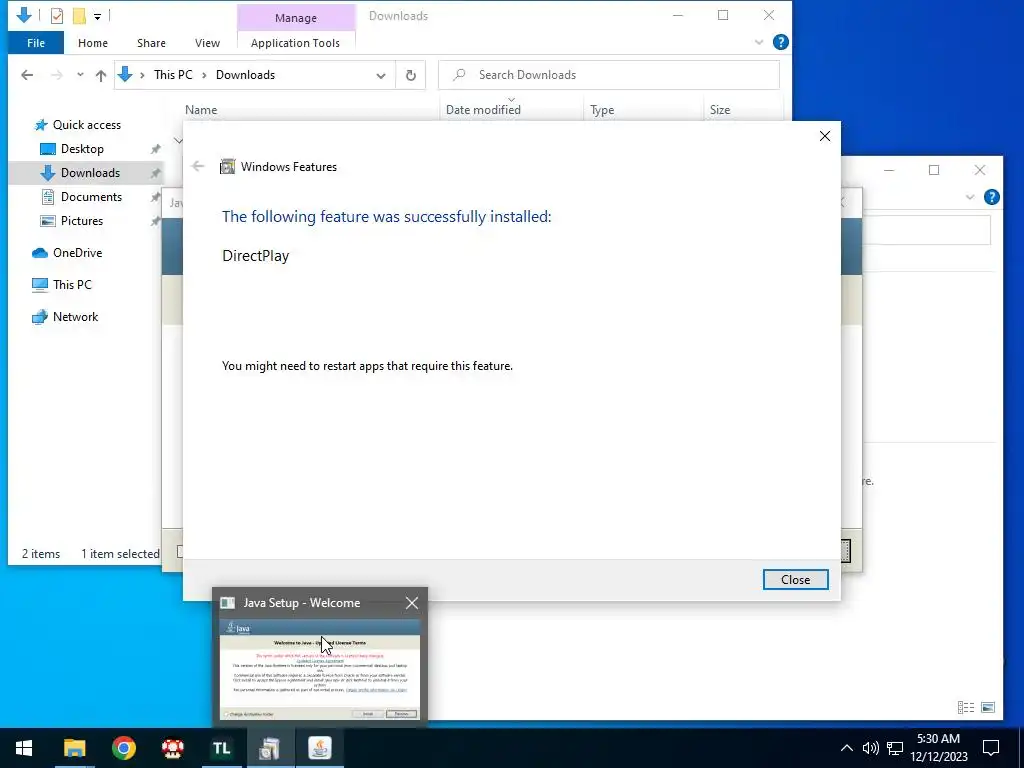This screenshot has width=1024, height=768.
Task: Click the Close button in Windows Features
Action: click(795, 579)
